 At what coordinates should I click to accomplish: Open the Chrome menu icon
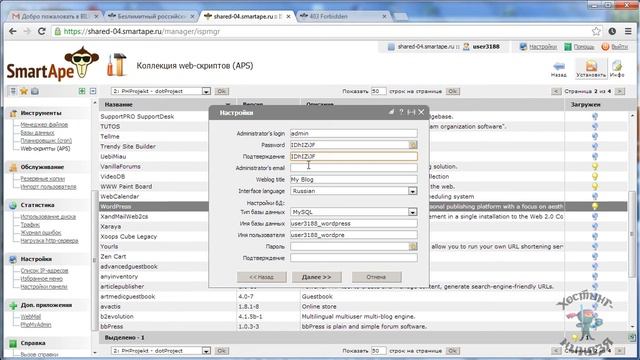(x=628, y=31)
